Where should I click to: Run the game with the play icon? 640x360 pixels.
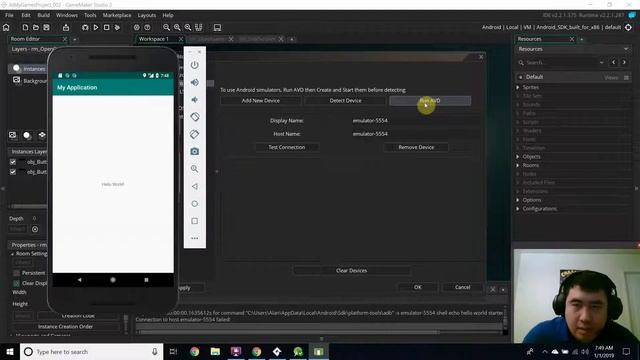(96, 27)
